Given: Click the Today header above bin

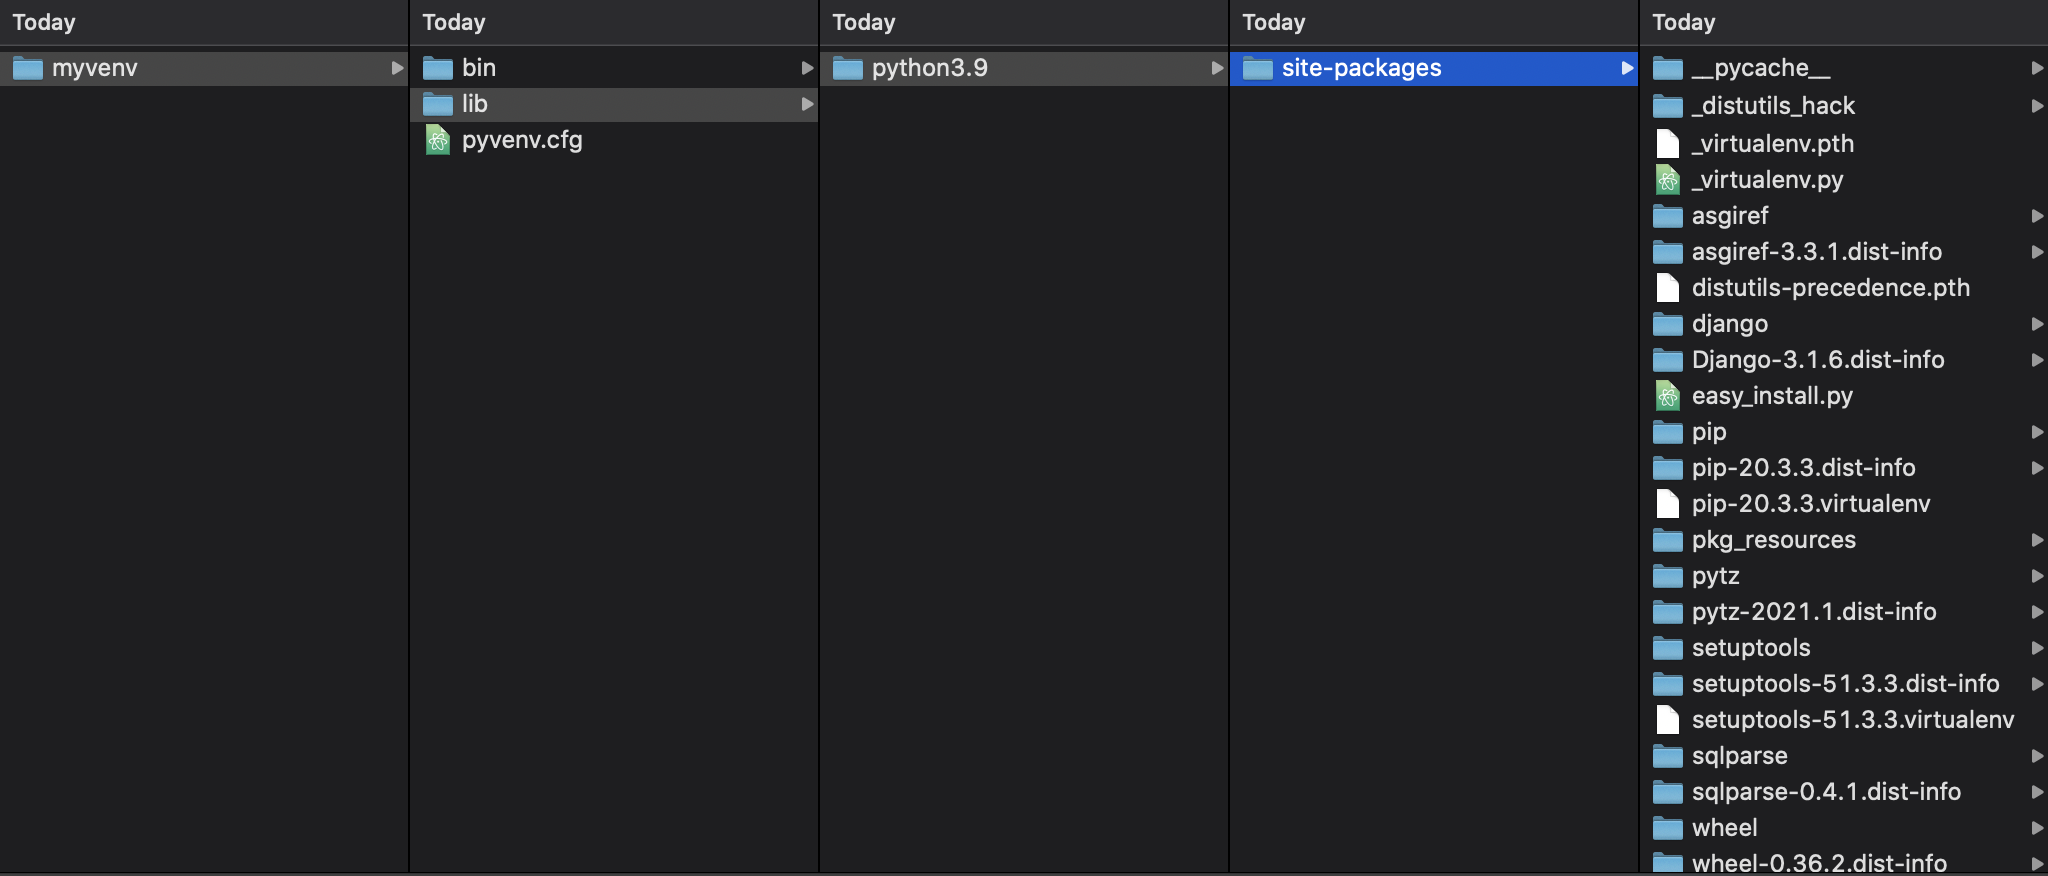Looking at the screenshot, I should (x=454, y=22).
